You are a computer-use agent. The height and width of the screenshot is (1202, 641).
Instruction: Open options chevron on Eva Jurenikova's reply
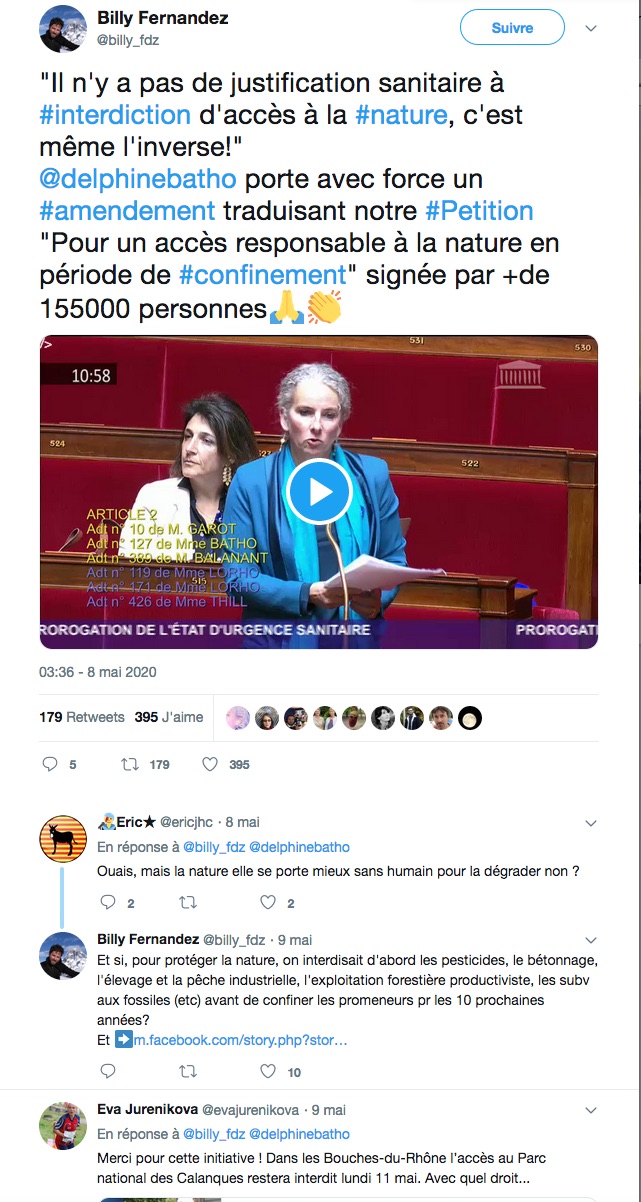(590, 1111)
